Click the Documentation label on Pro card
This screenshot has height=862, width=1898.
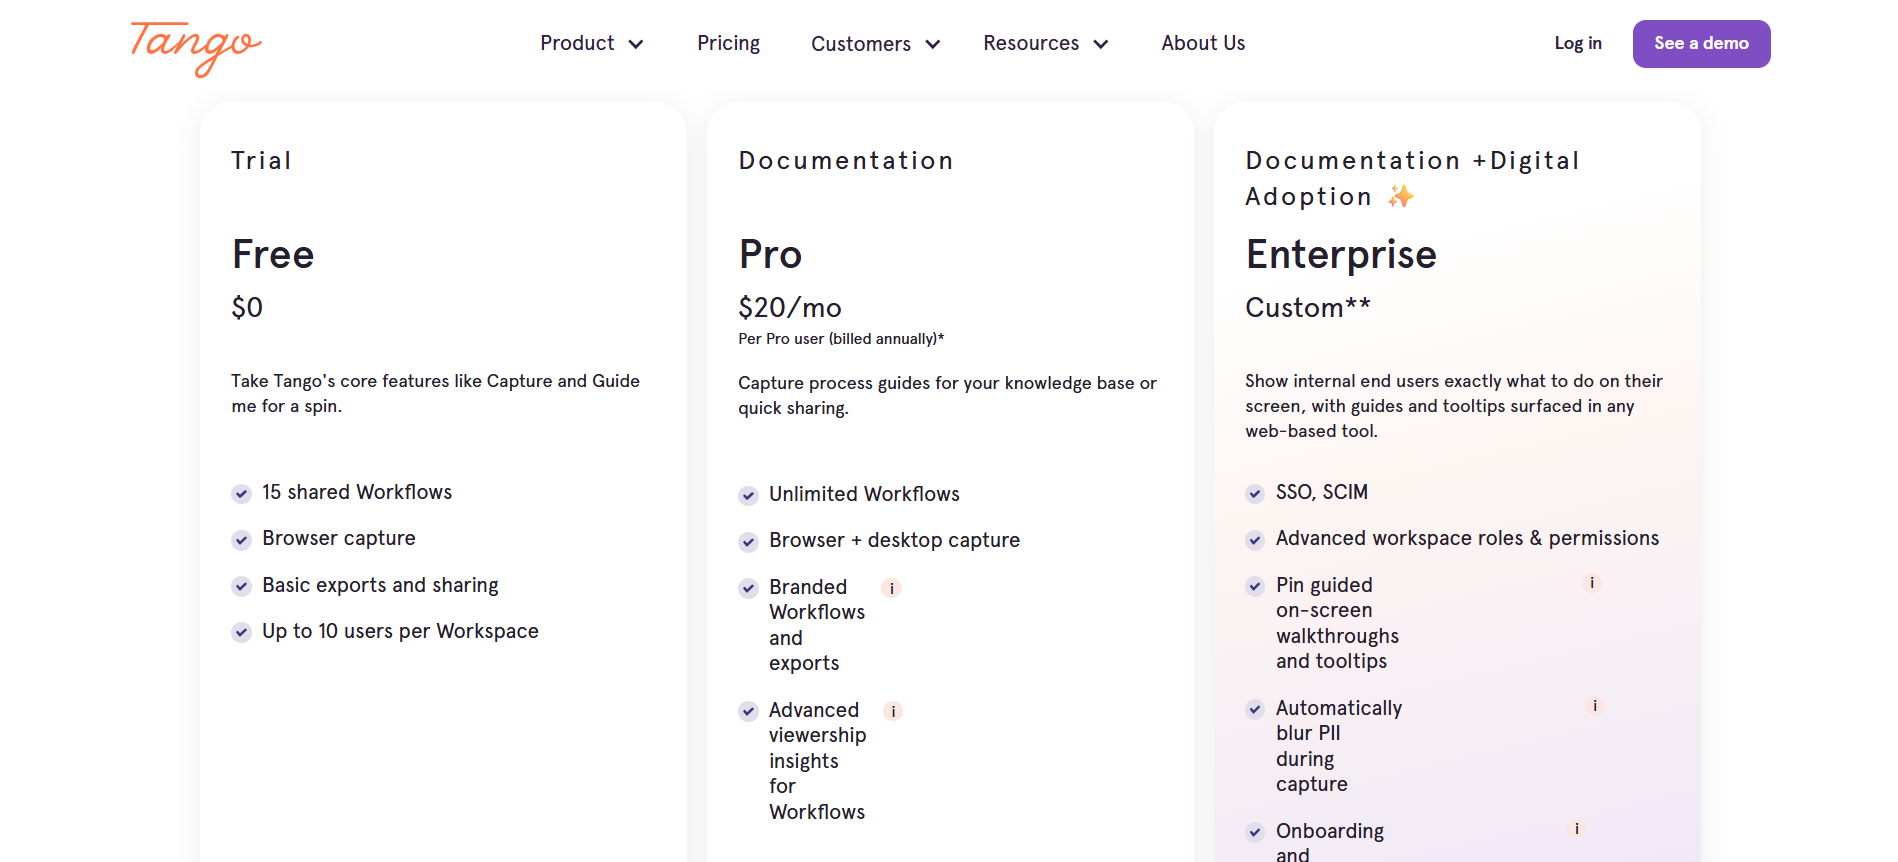pos(846,161)
